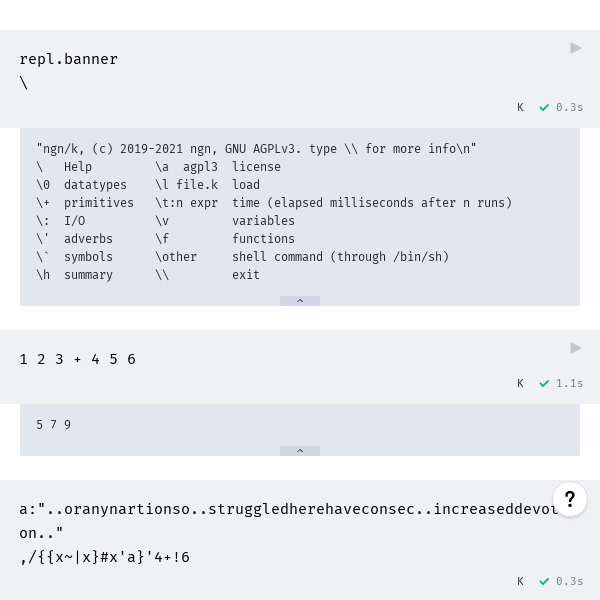Click the green checkmark beside 1.1s

pyautogui.click(x=544, y=383)
